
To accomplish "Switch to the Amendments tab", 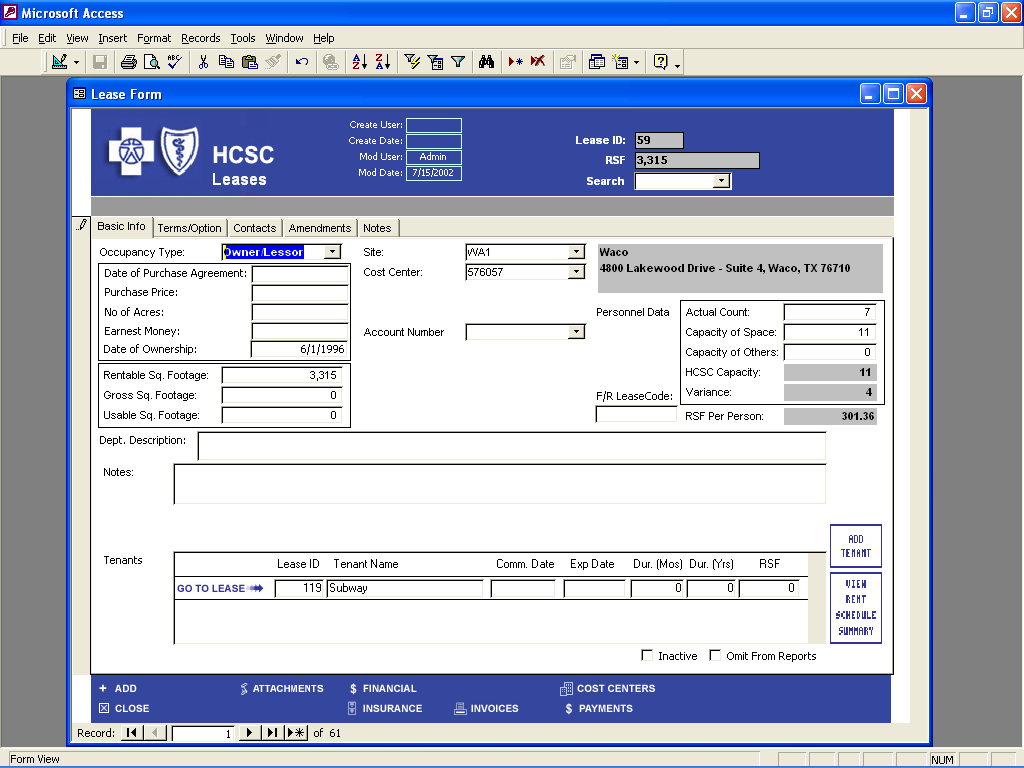I will (320, 228).
